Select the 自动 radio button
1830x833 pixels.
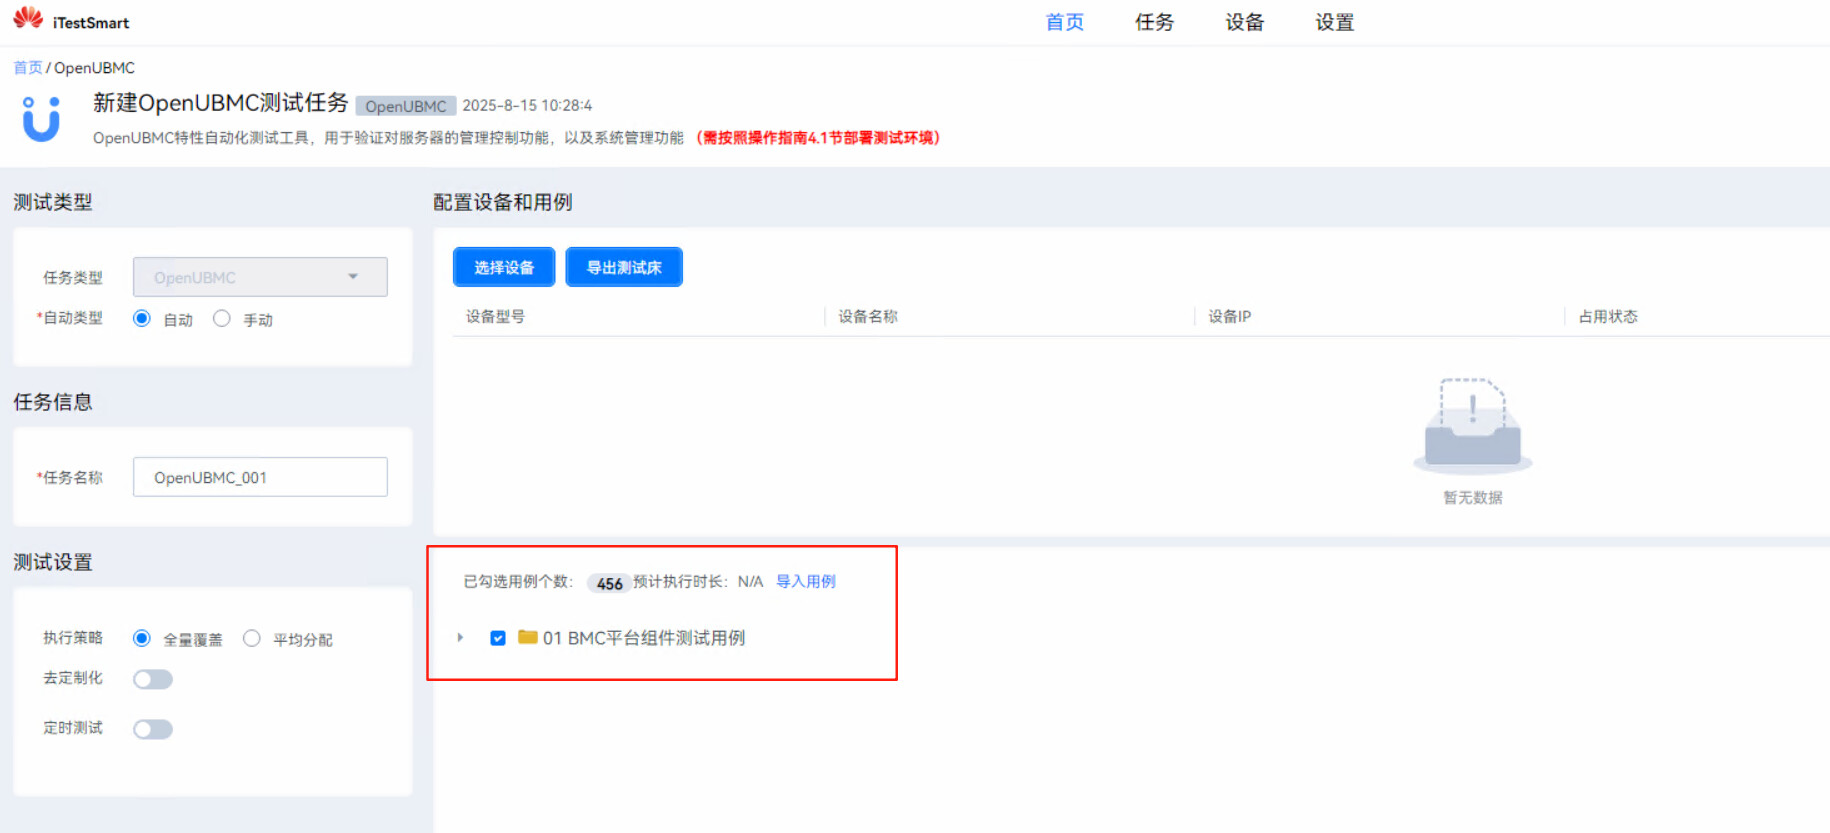click(x=142, y=318)
